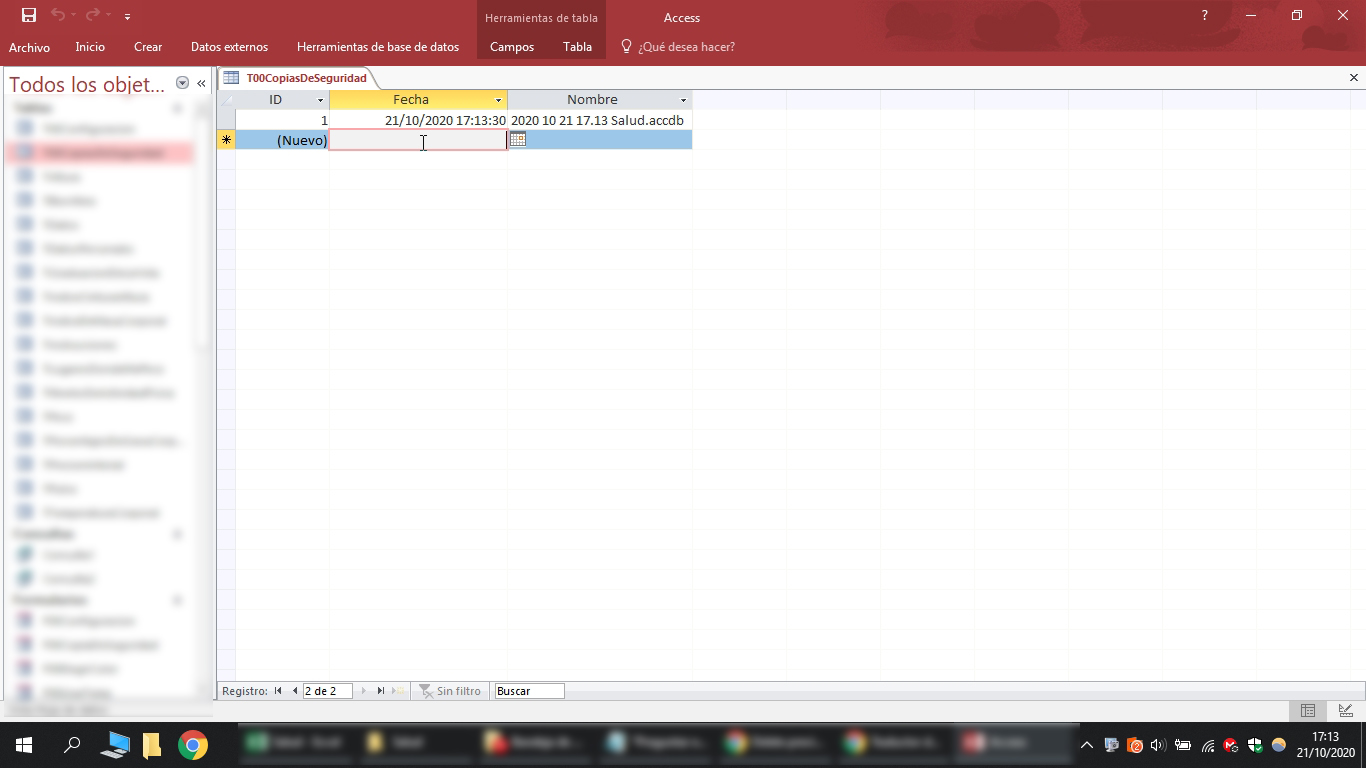
Task: Switch to the Inicio ribbon tab
Action: point(90,47)
